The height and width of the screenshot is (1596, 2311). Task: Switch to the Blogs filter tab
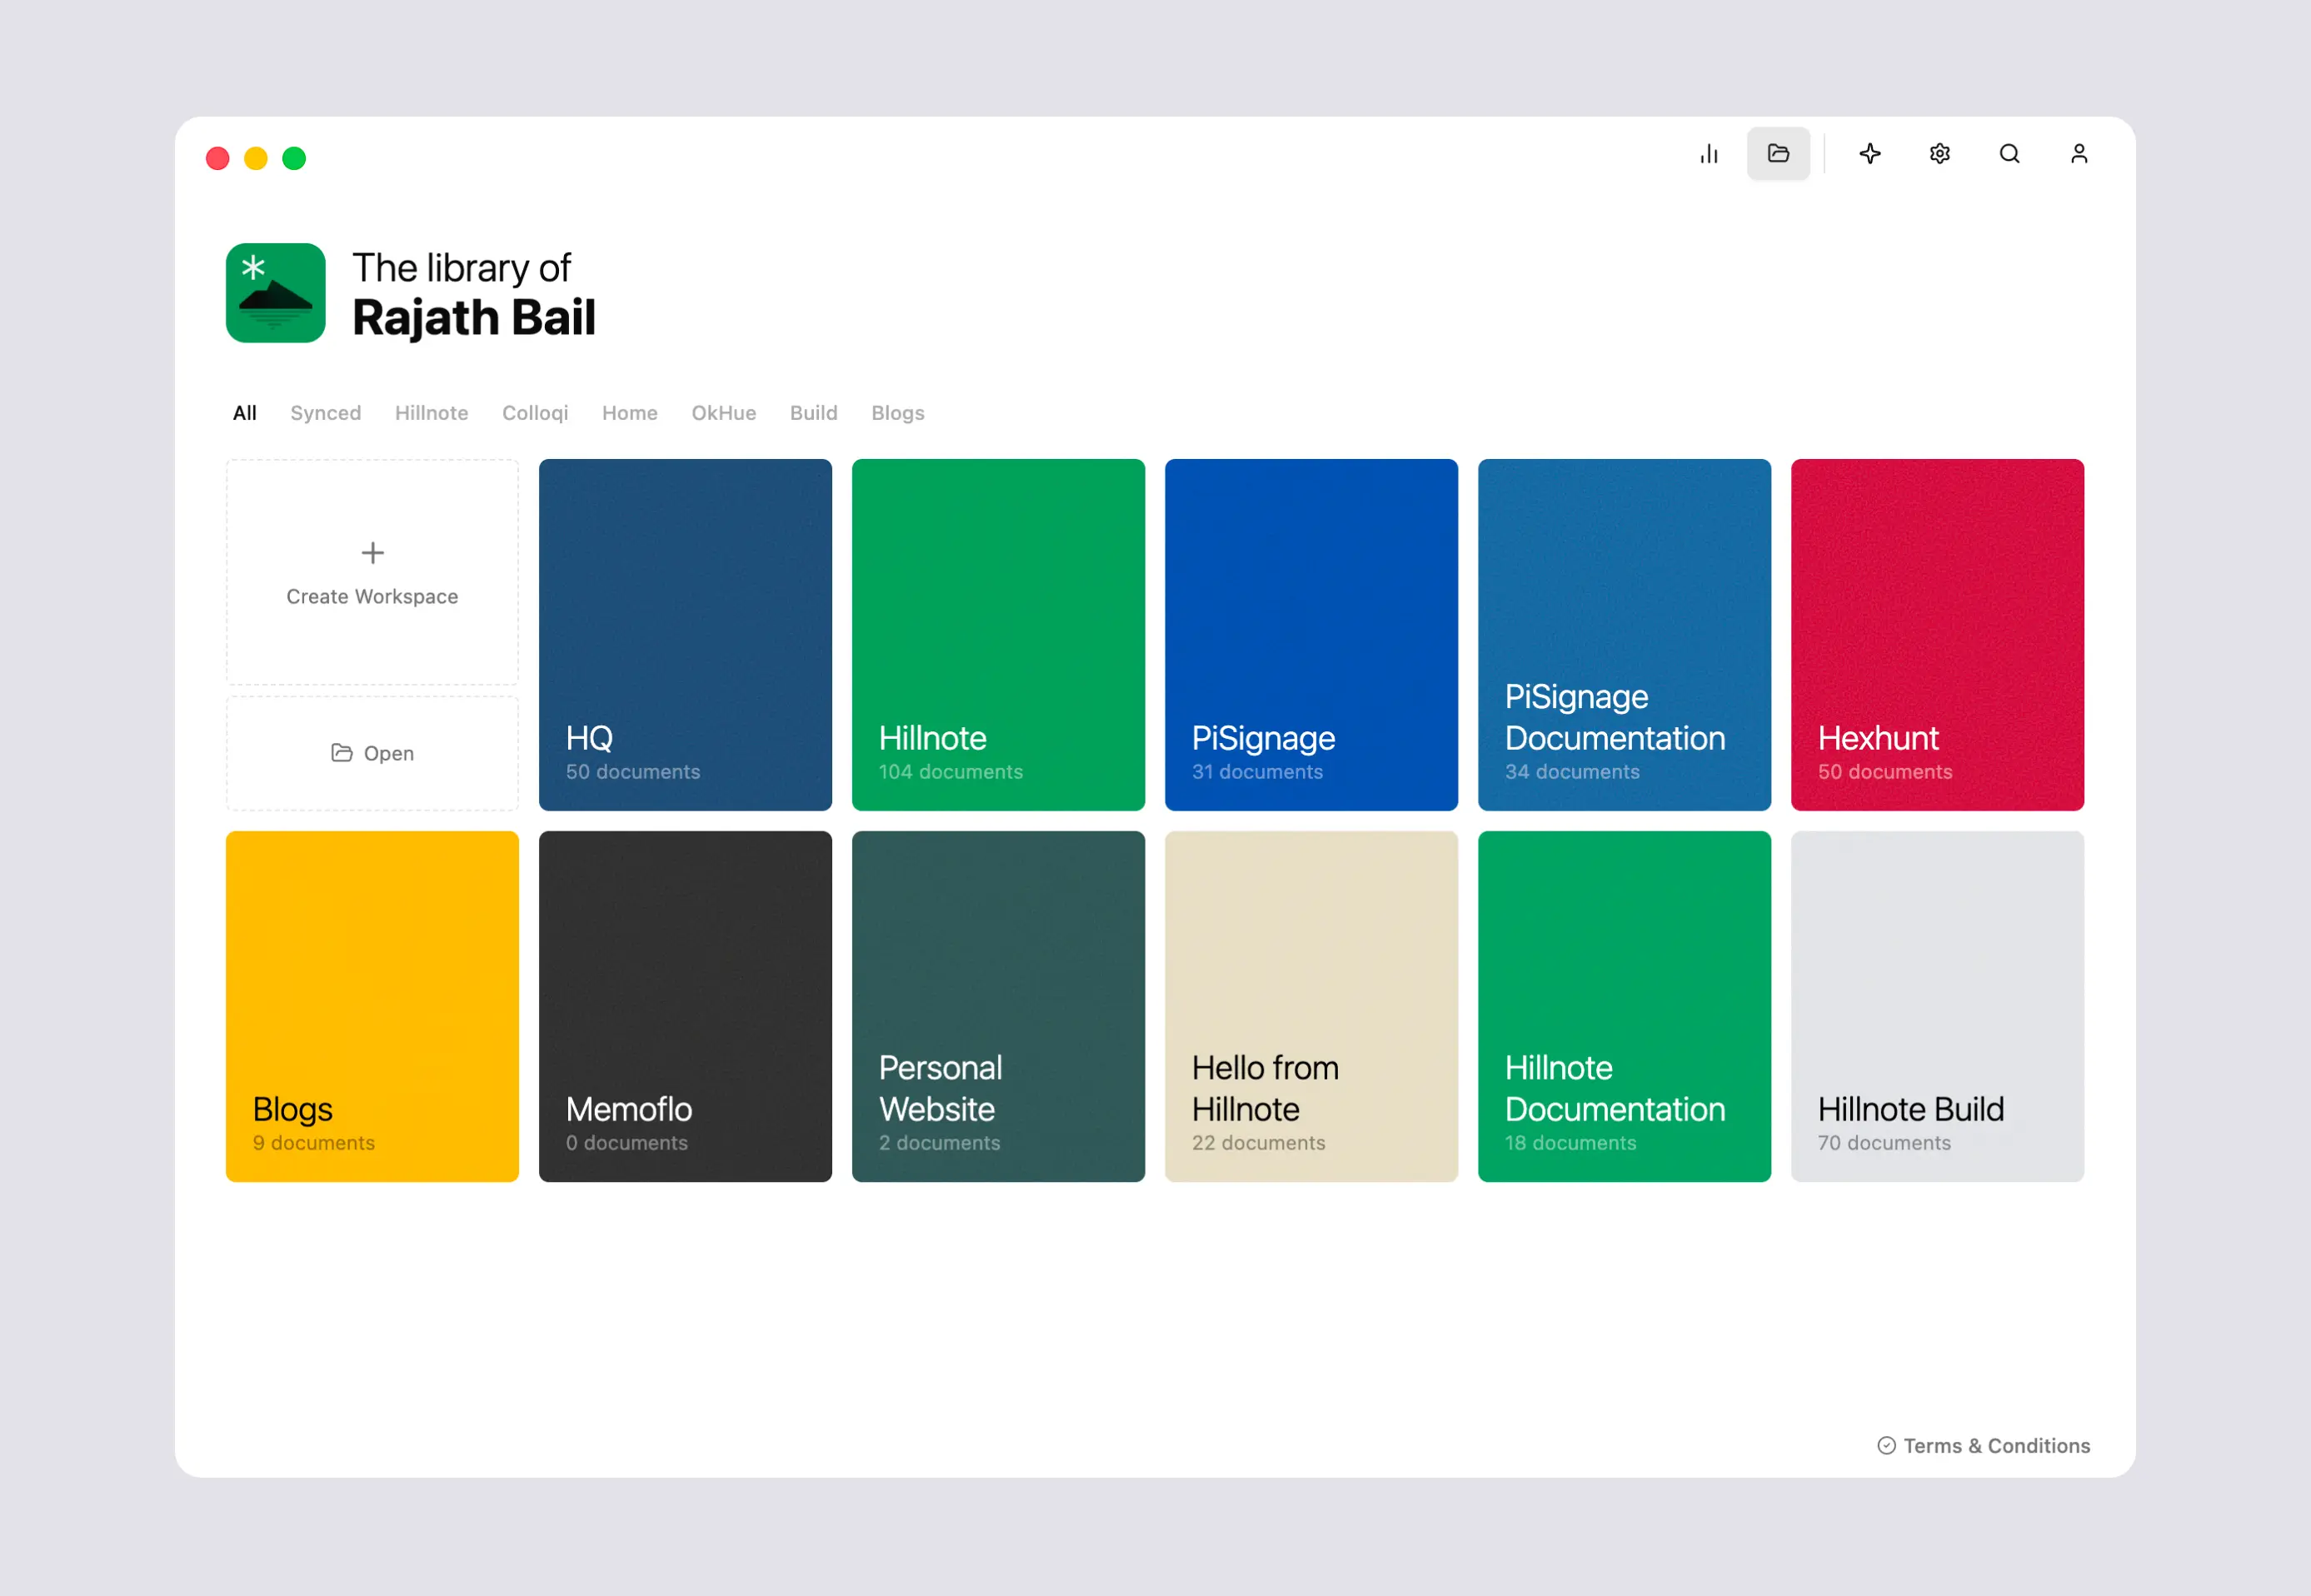tap(898, 413)
